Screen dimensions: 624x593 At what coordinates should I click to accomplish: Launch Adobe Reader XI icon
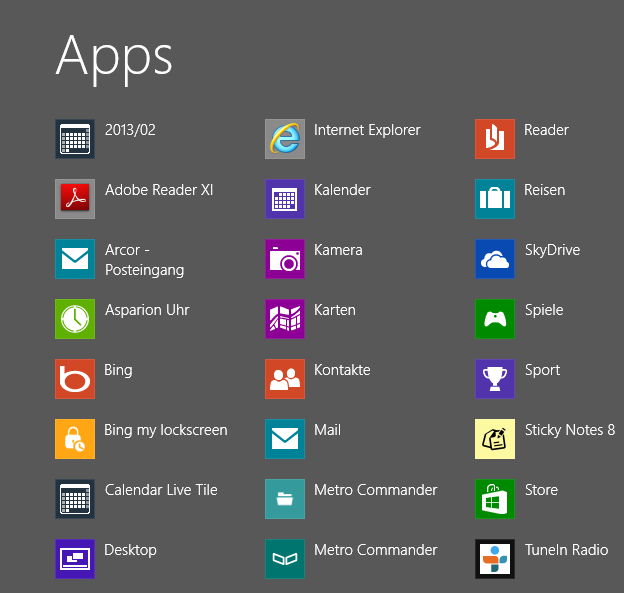(75, 199)
